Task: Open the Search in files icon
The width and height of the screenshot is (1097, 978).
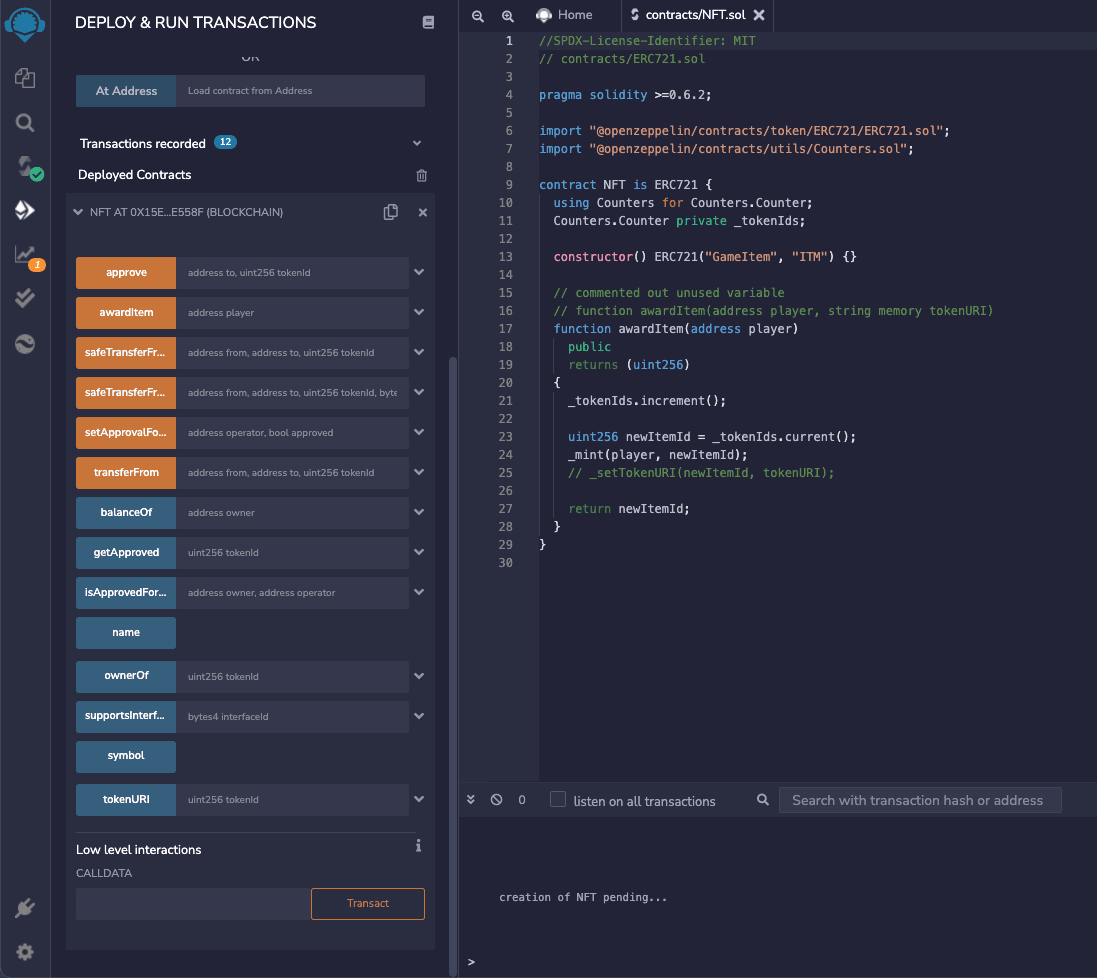Action: click(x=25, y=123)
